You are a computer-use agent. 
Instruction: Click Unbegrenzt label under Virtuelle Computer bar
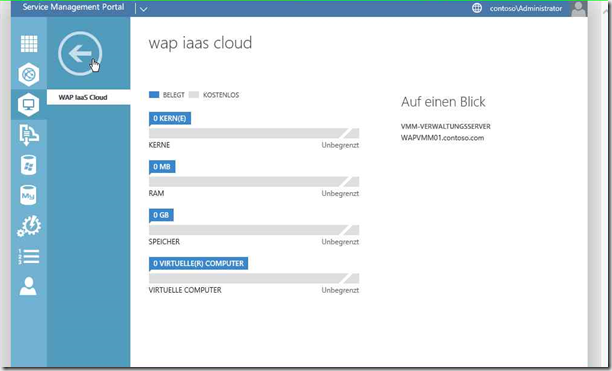340,290
